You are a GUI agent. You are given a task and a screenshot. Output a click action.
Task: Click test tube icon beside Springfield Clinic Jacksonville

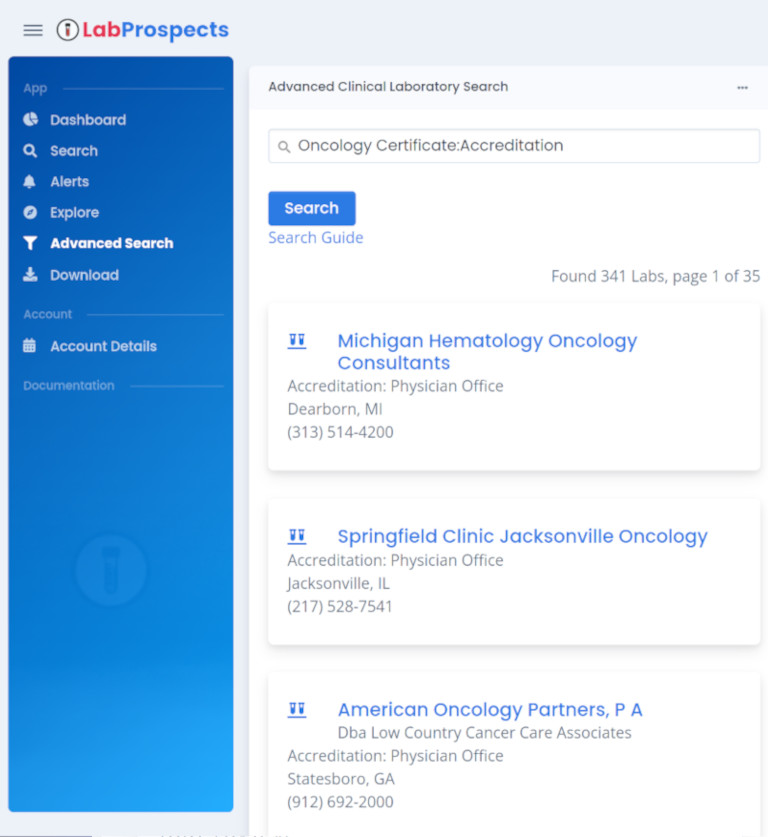pos(297,536)
